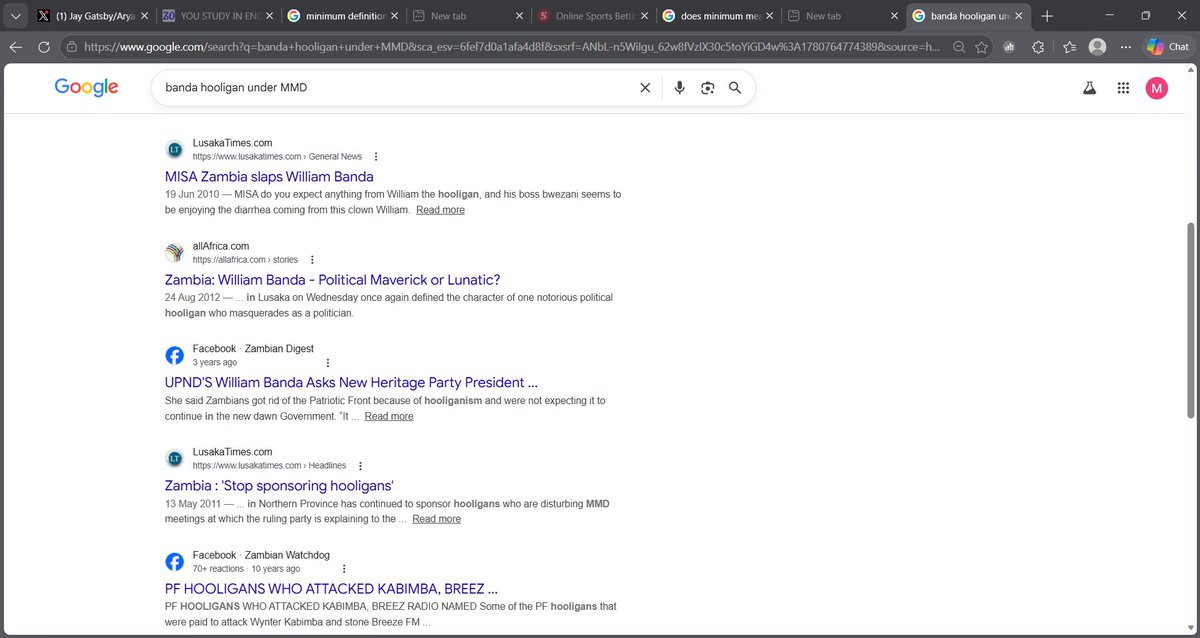The height and width of the screenshot is (638, 1200).
Task: Click the page vertical scrollbar thumb
Action: pos(1190,319)
